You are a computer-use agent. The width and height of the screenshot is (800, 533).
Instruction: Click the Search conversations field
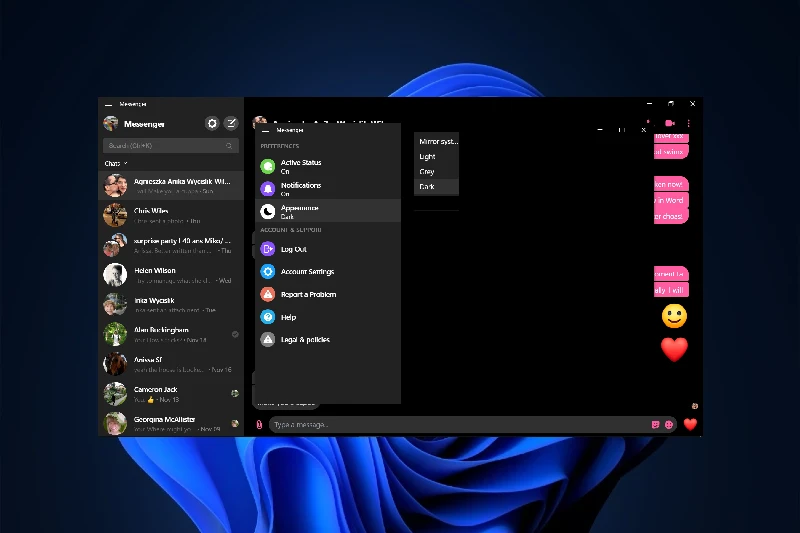click(169, 145)
